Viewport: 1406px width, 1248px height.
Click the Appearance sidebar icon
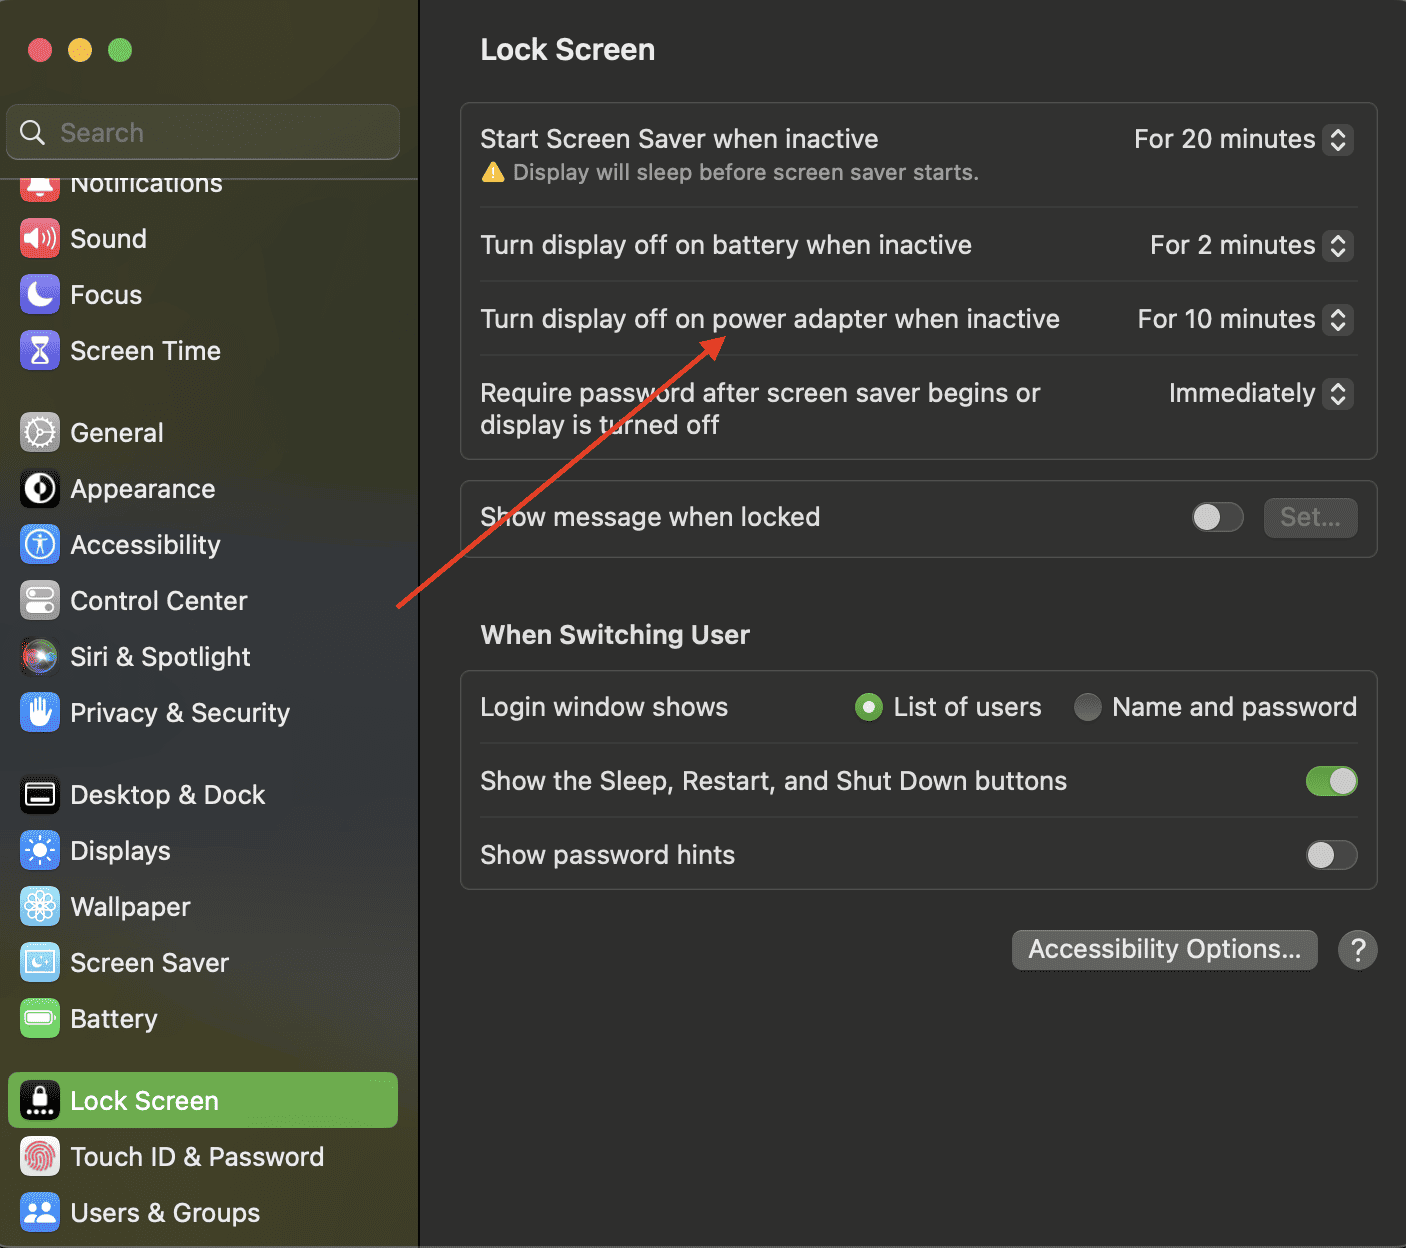(x=40, y=489)
